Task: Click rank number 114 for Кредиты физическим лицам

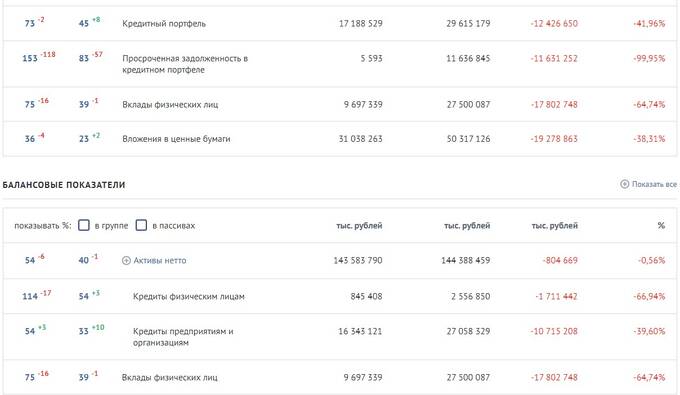Action: tap(30, 296)
